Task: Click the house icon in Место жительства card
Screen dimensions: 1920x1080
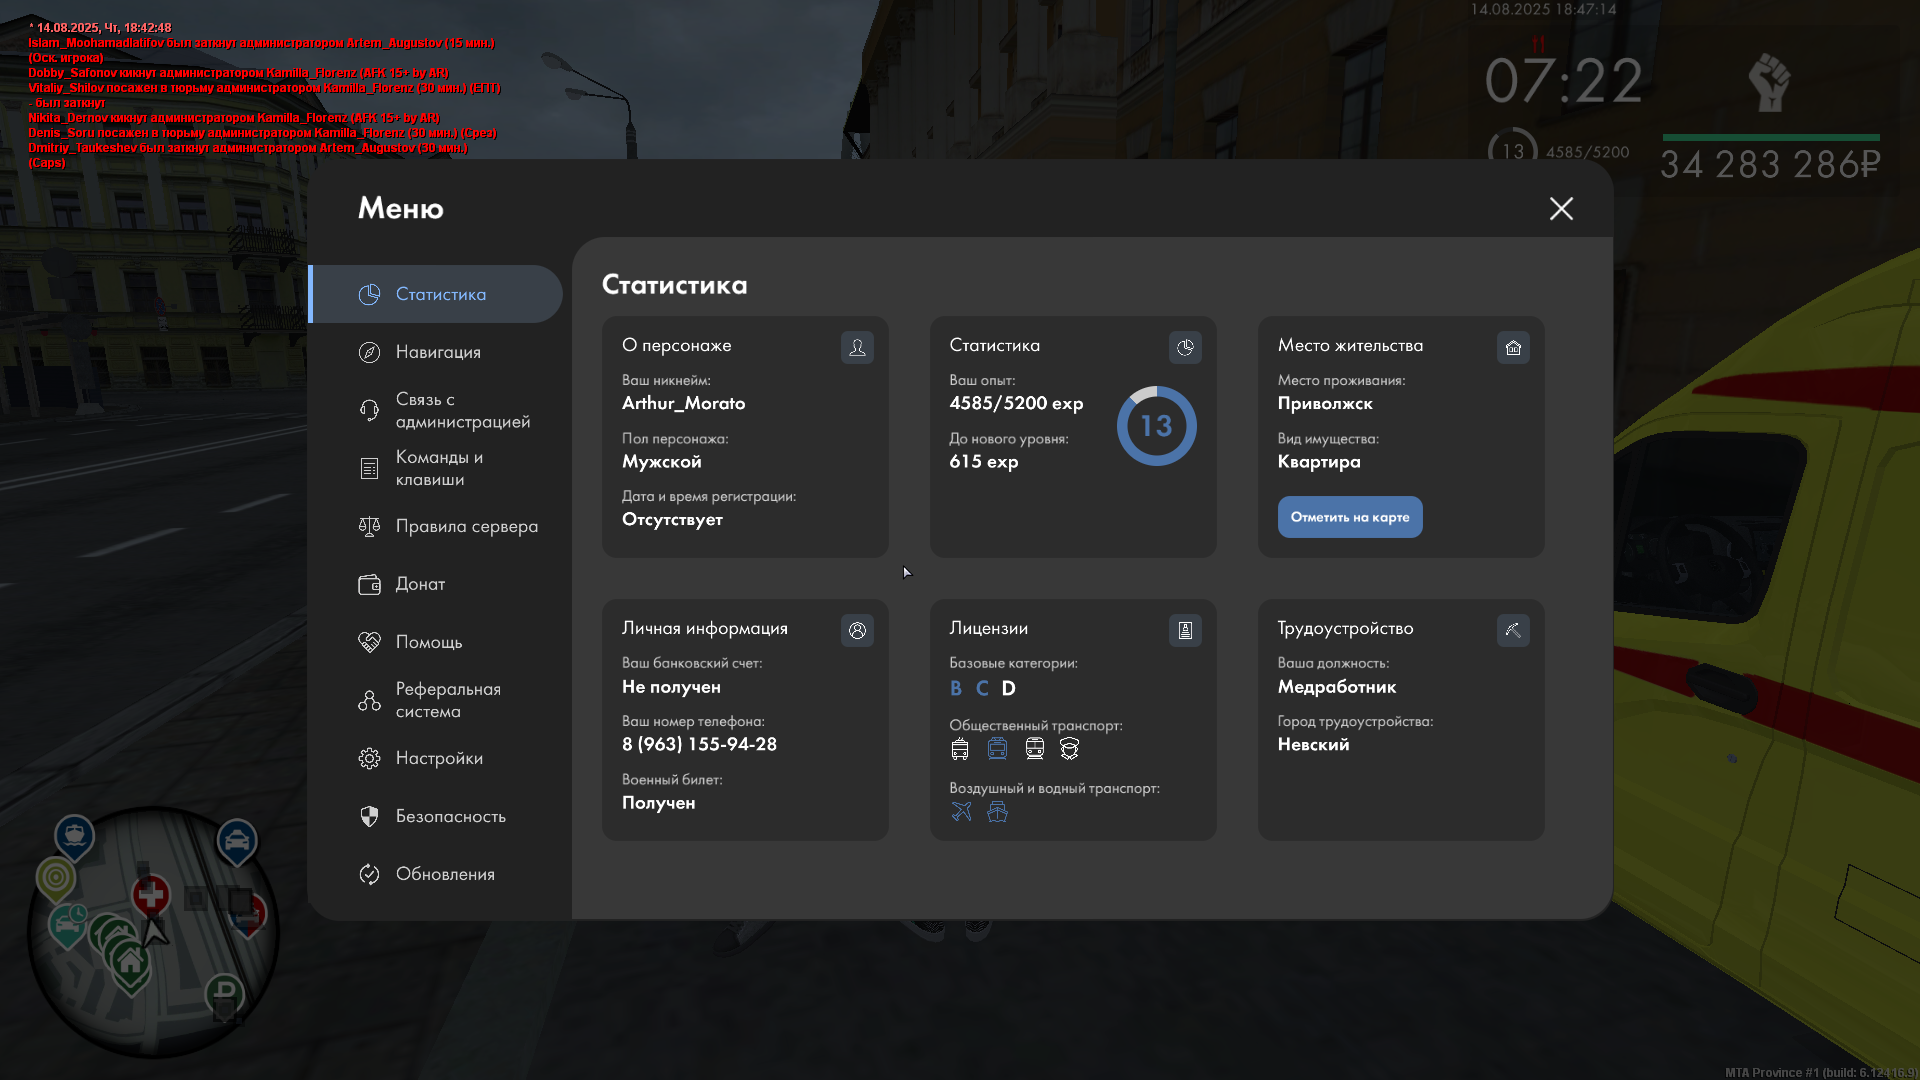Action: pos(1513,347)
